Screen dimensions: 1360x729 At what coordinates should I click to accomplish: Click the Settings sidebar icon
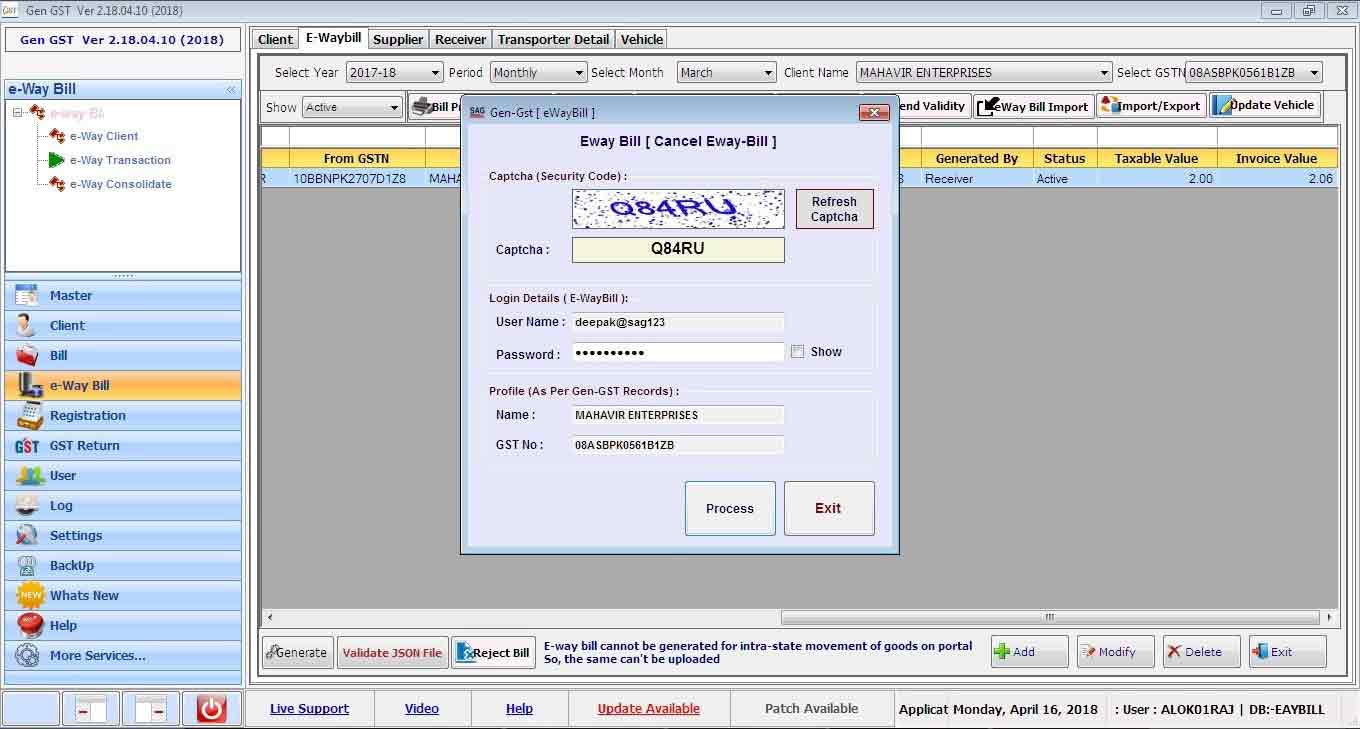click(x=28, y=536)
